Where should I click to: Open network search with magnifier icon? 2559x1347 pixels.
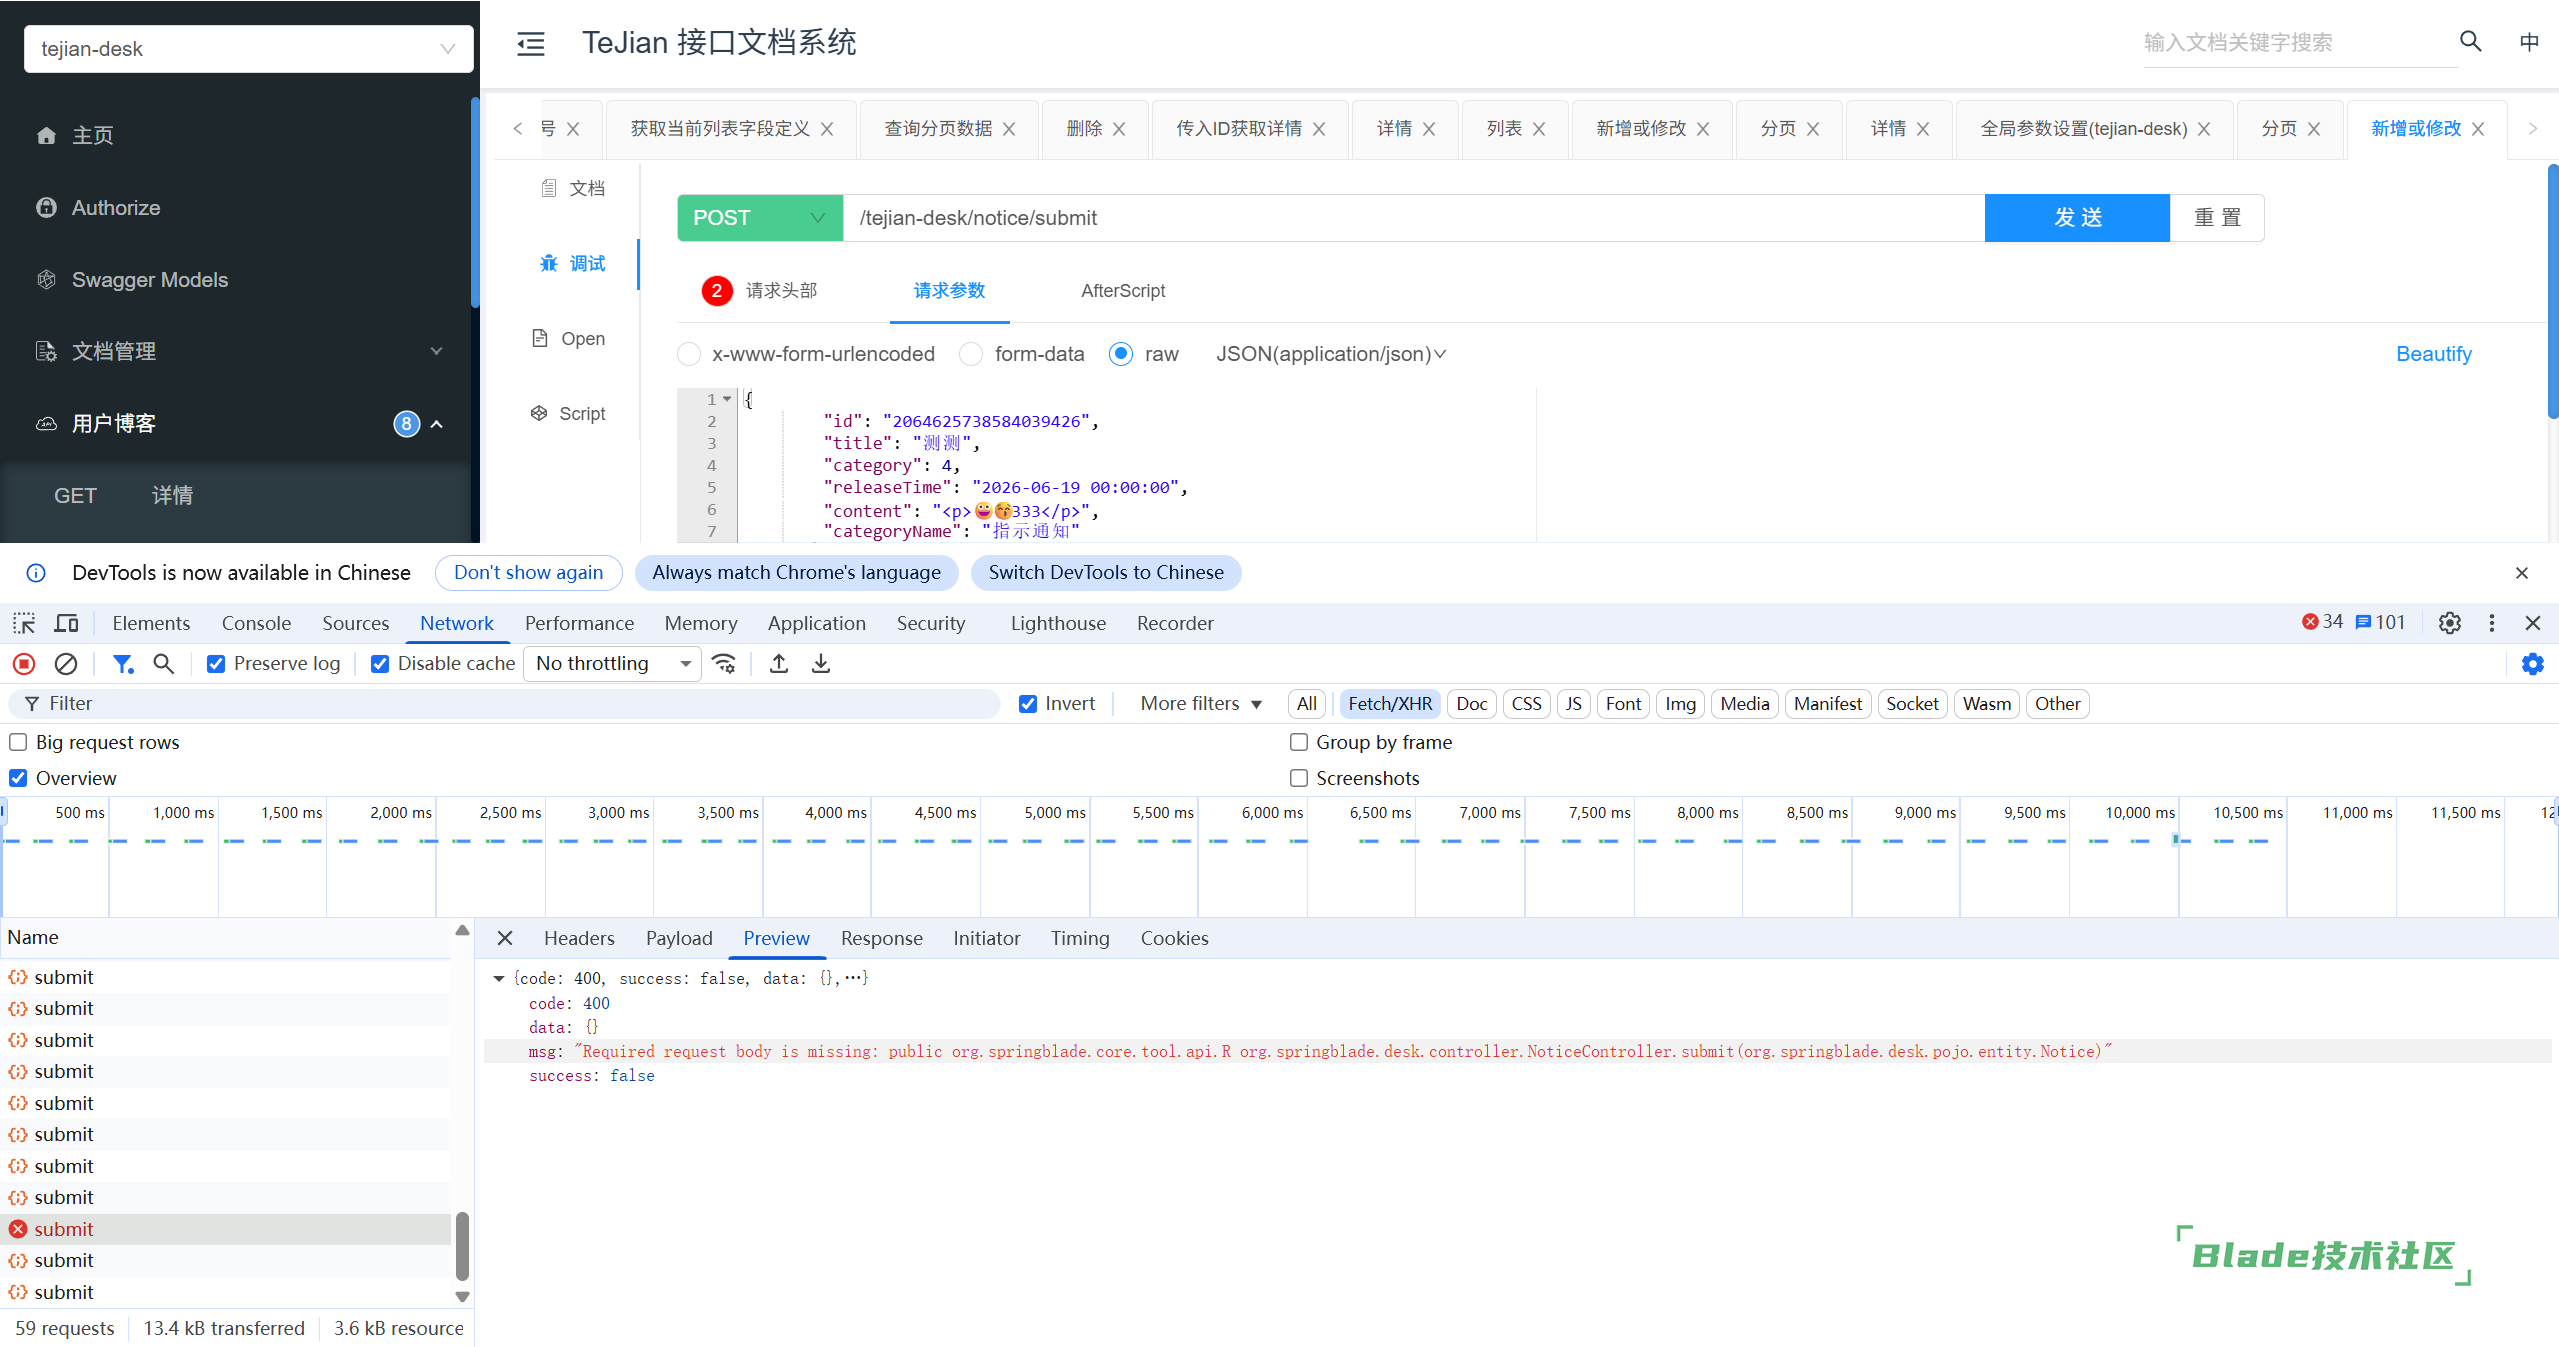(x=164, y=663)
